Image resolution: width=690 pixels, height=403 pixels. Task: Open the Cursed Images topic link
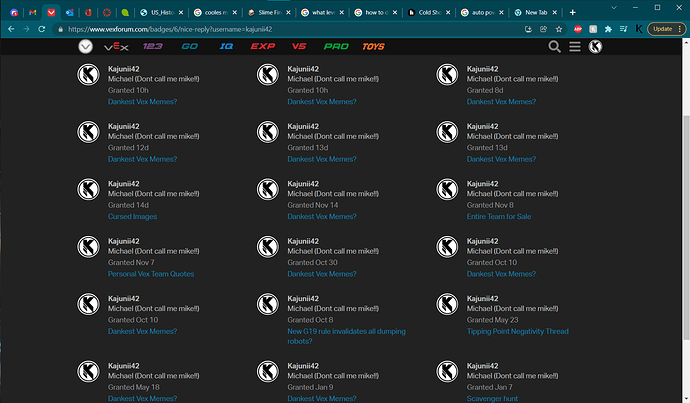pos(132,216)
